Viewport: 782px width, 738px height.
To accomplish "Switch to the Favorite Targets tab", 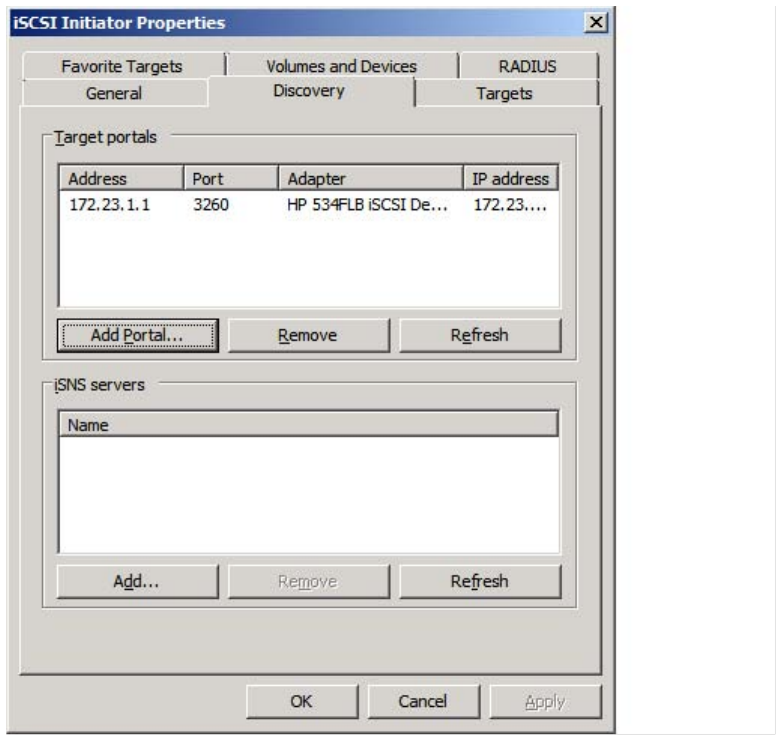I will [122, 66].
